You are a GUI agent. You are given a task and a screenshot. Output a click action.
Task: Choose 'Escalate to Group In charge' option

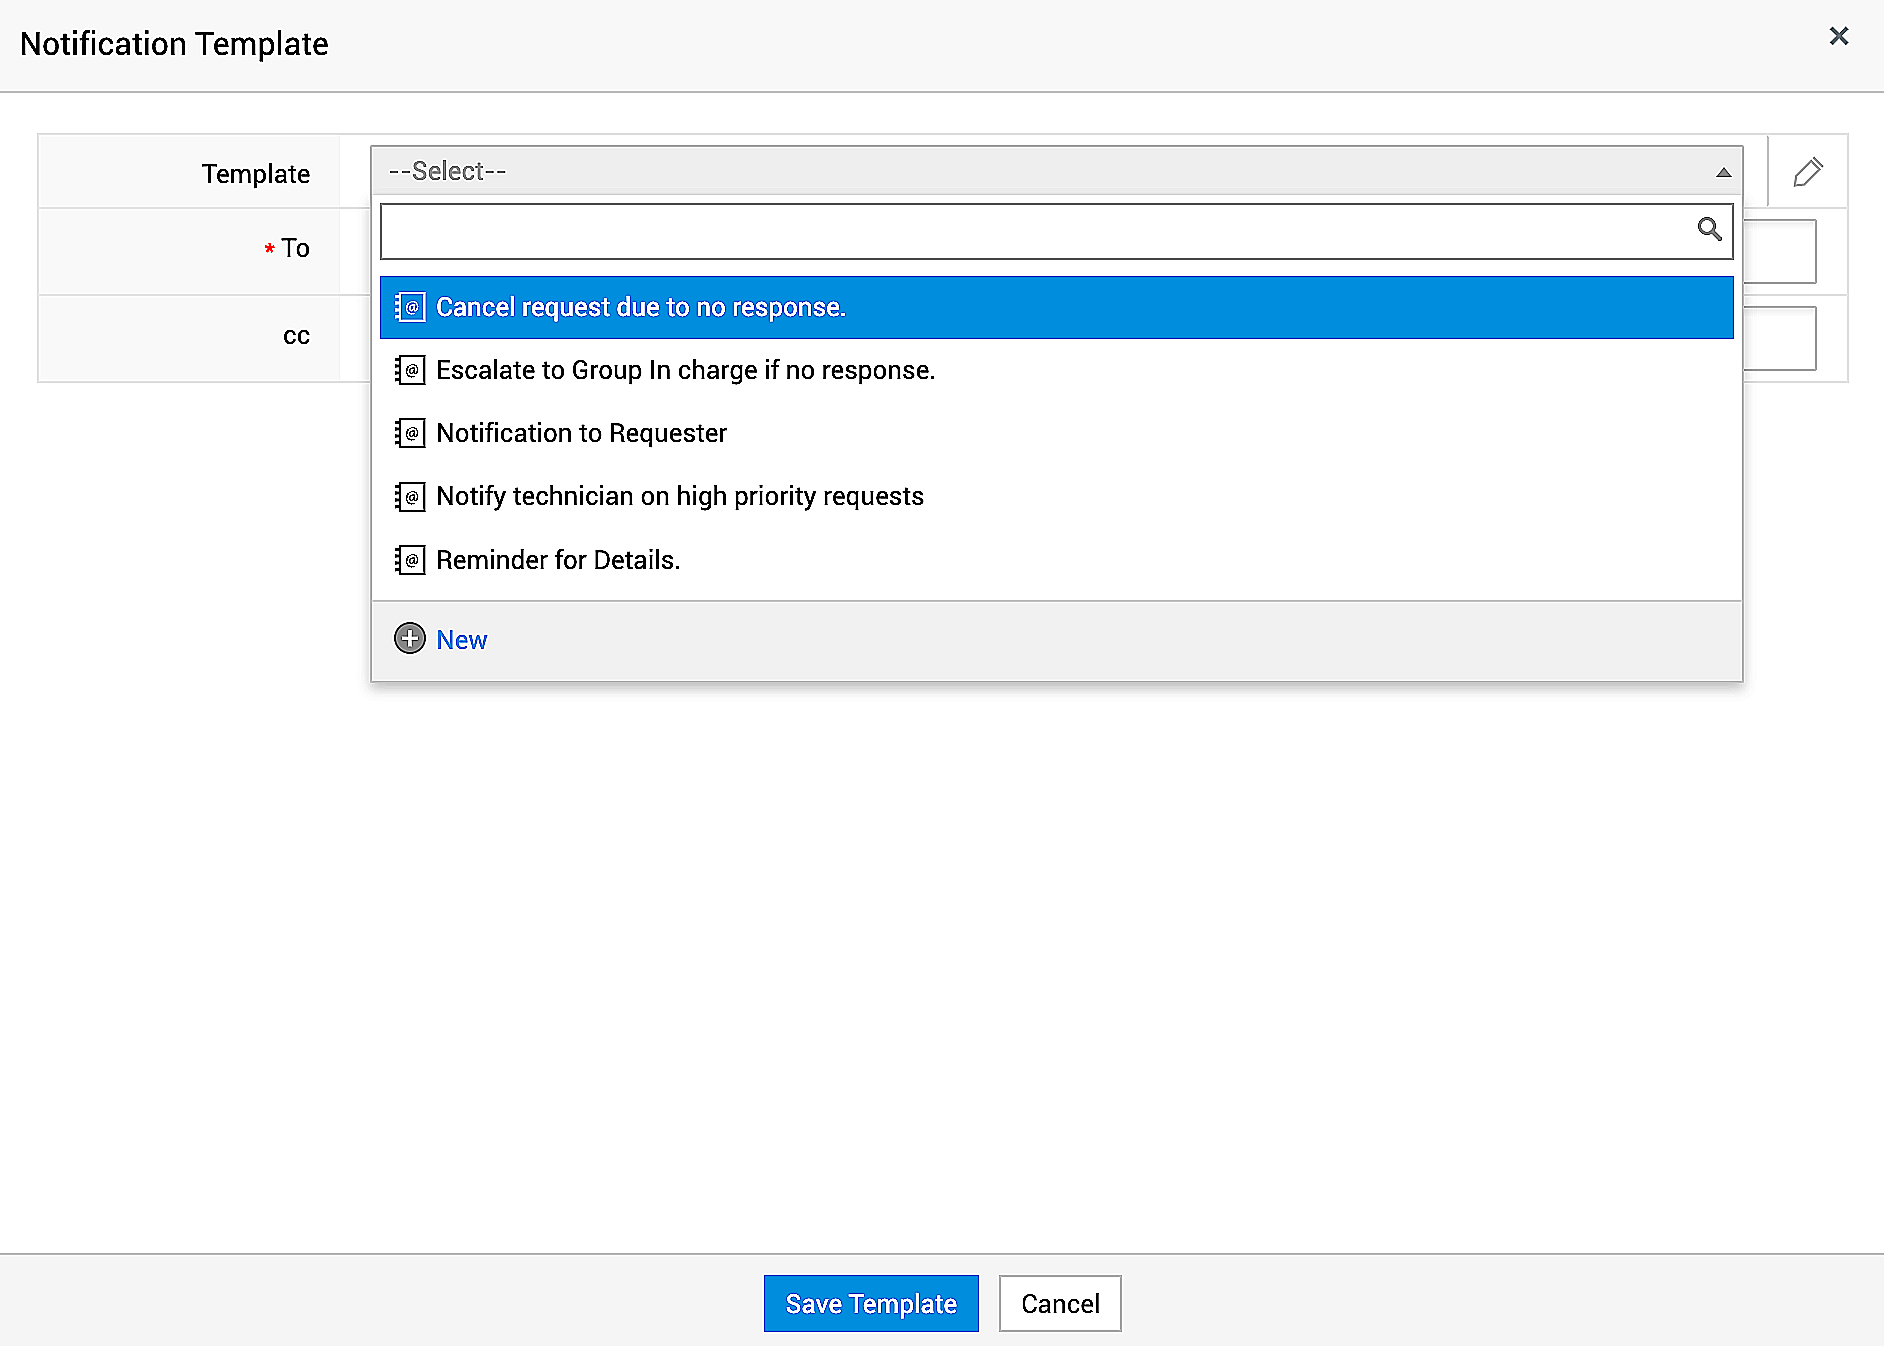click(x=685, y=370)
